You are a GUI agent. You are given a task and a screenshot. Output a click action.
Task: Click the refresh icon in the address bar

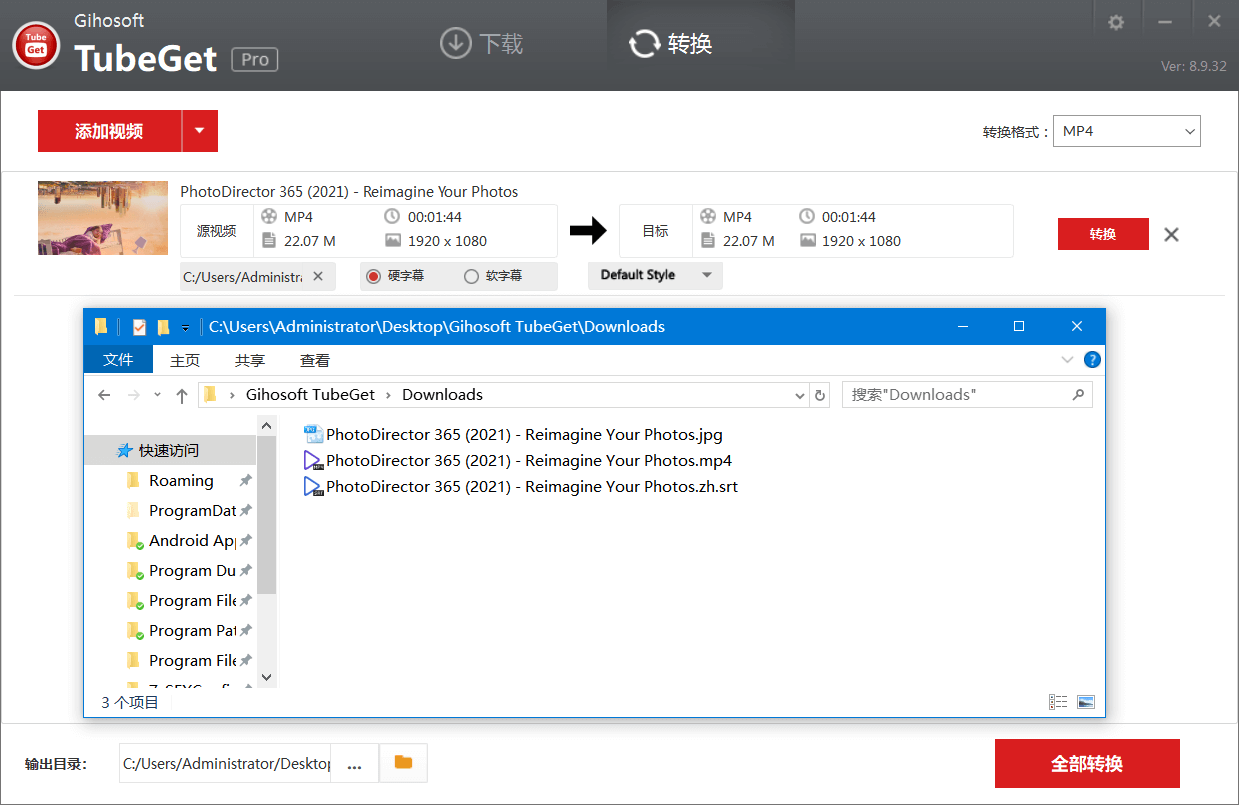[819, 394]
